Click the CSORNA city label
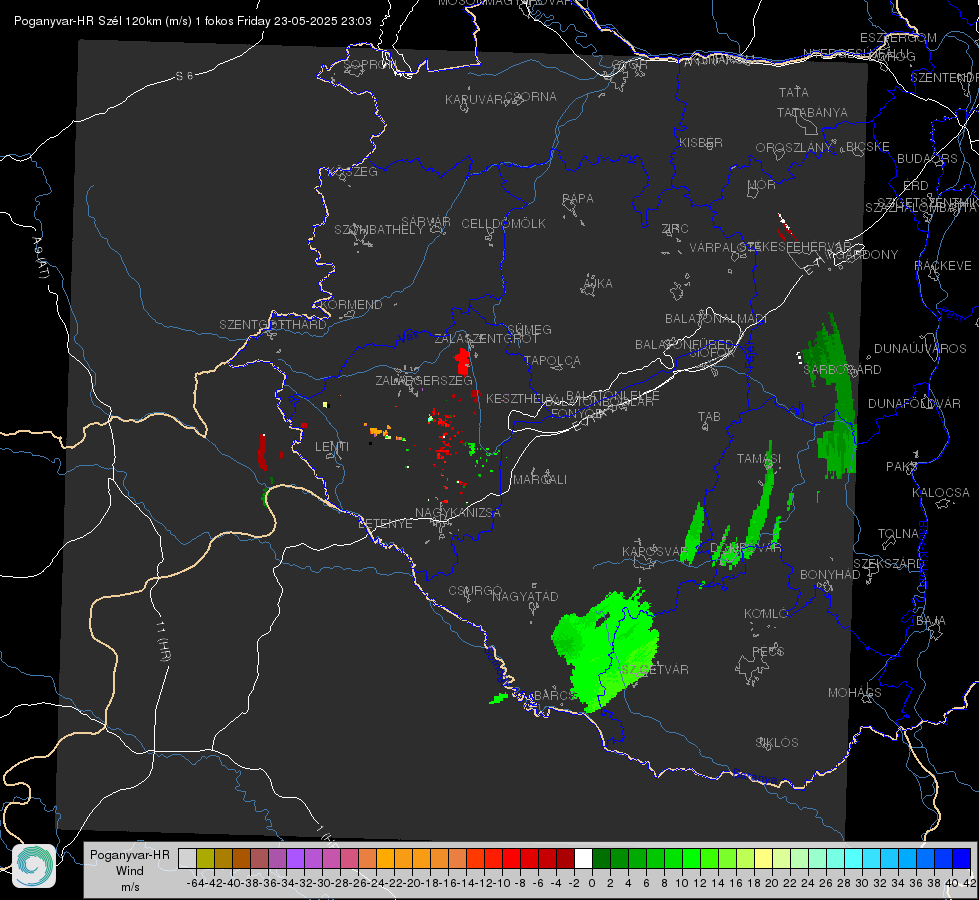This screenshot has height=900, width=979. click(531, 97)
